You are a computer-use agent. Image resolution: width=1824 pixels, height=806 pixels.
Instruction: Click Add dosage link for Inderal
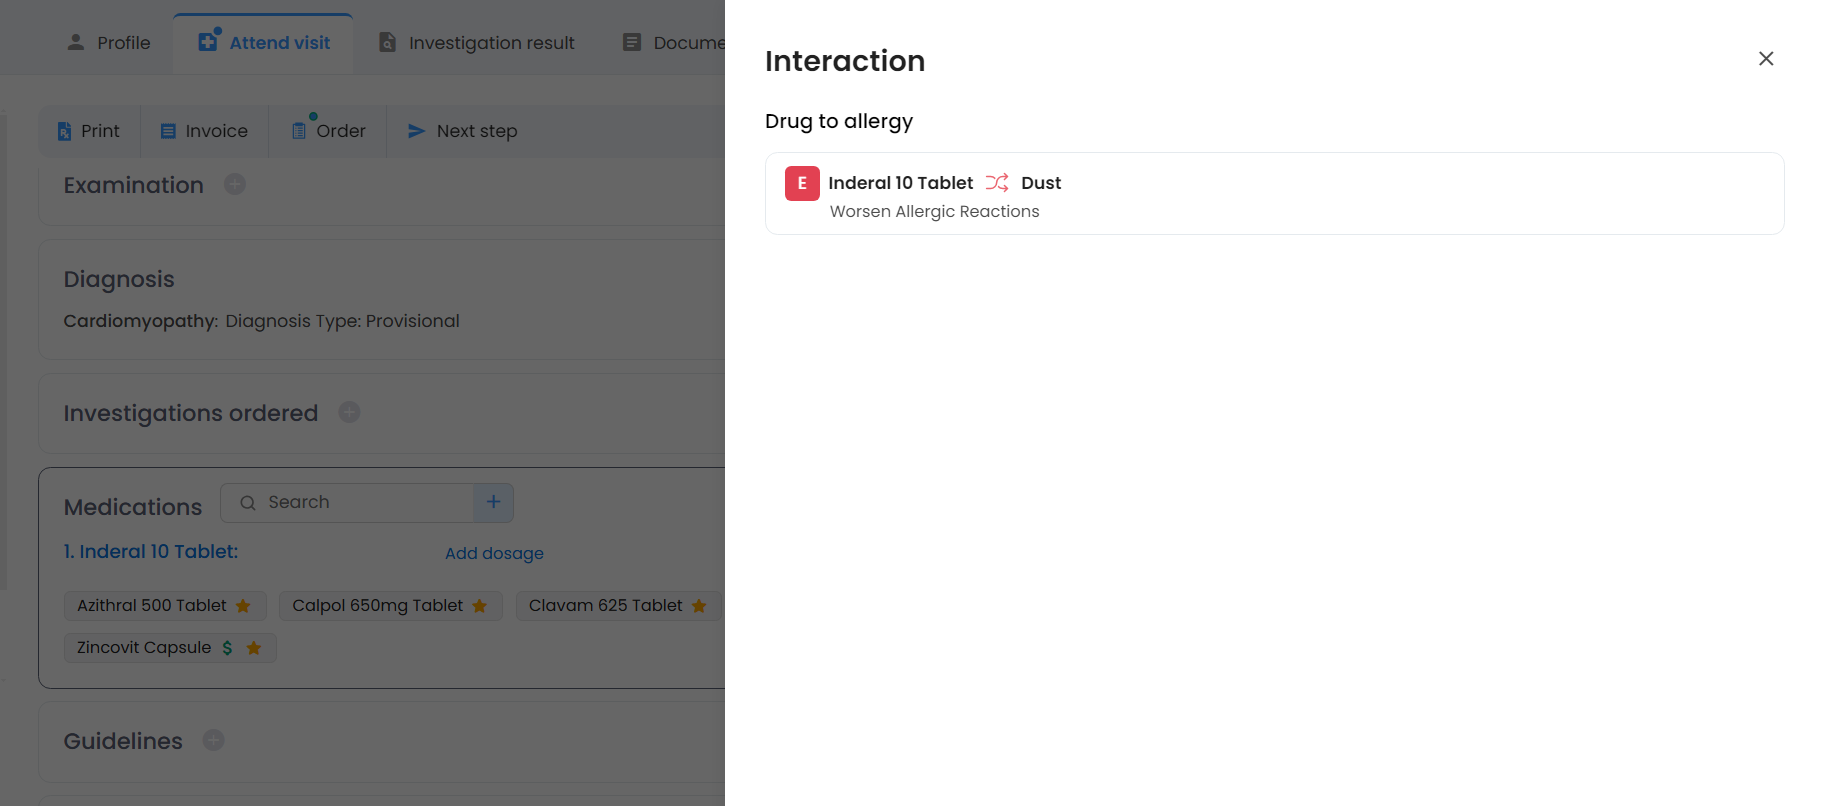494,553
